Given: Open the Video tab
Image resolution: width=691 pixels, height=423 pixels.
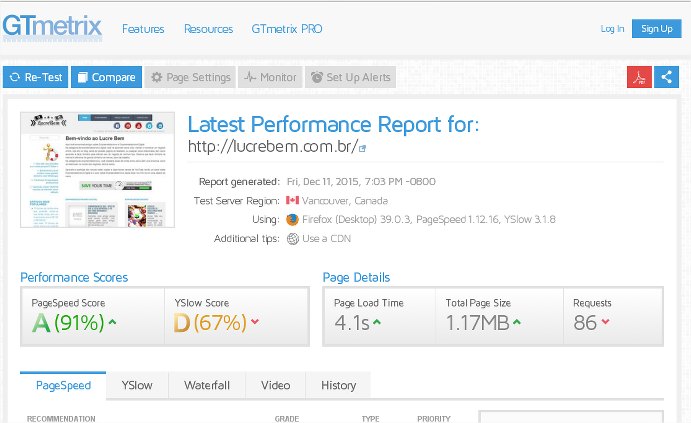Looking at the screenshot, I should coord(275,386).
